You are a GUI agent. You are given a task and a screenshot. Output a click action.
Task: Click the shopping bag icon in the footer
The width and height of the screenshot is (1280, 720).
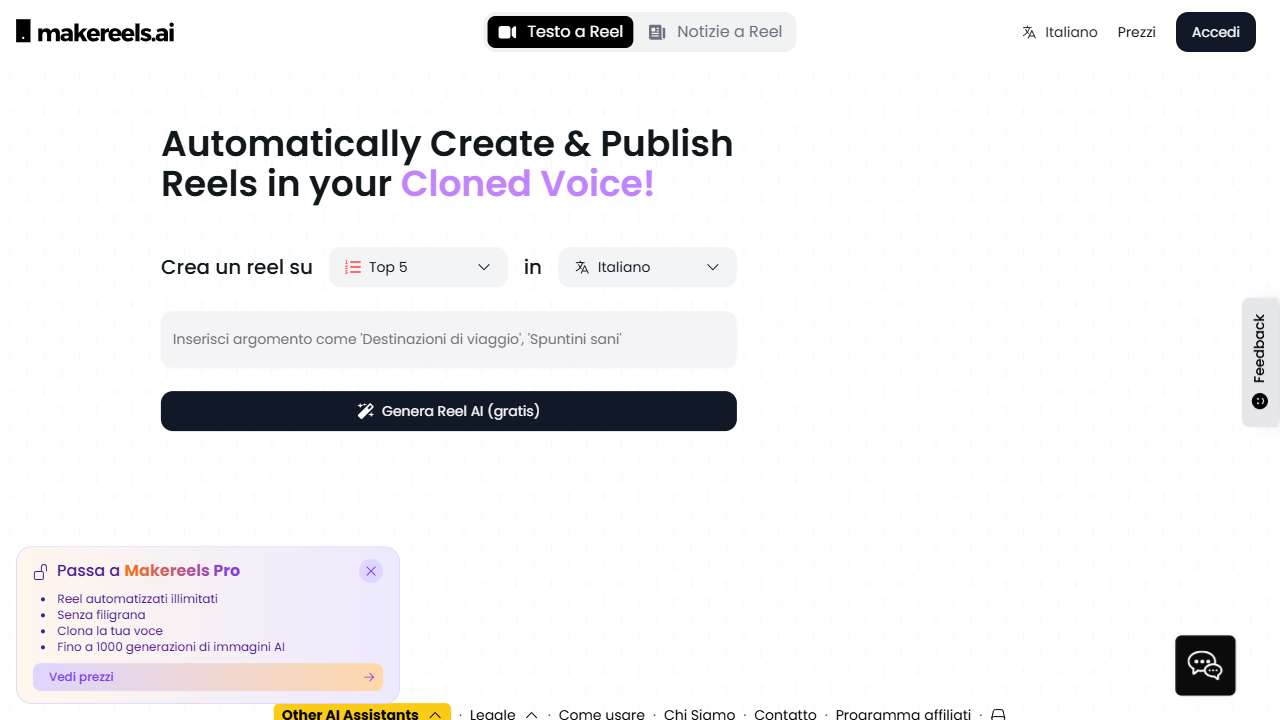click(998, 713)
